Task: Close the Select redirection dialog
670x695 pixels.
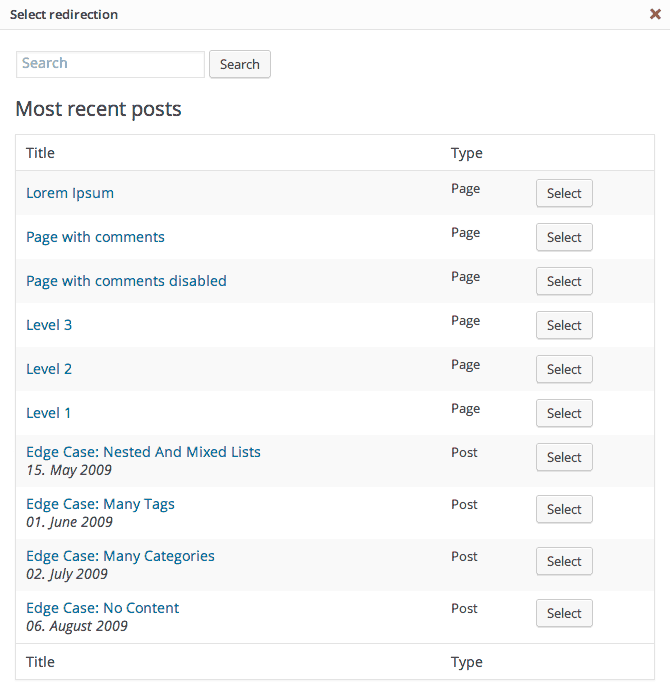Action: pos(655,15)
